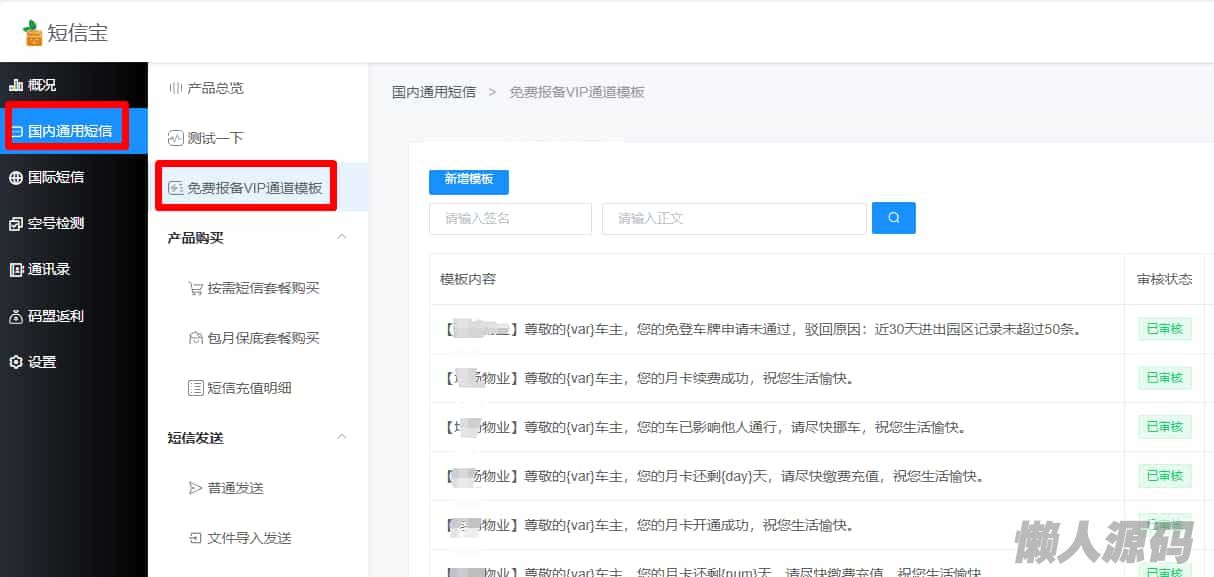Screen dimensions: 1214x577
Task: Open 设置 settings section
Action: coord(42,362)
